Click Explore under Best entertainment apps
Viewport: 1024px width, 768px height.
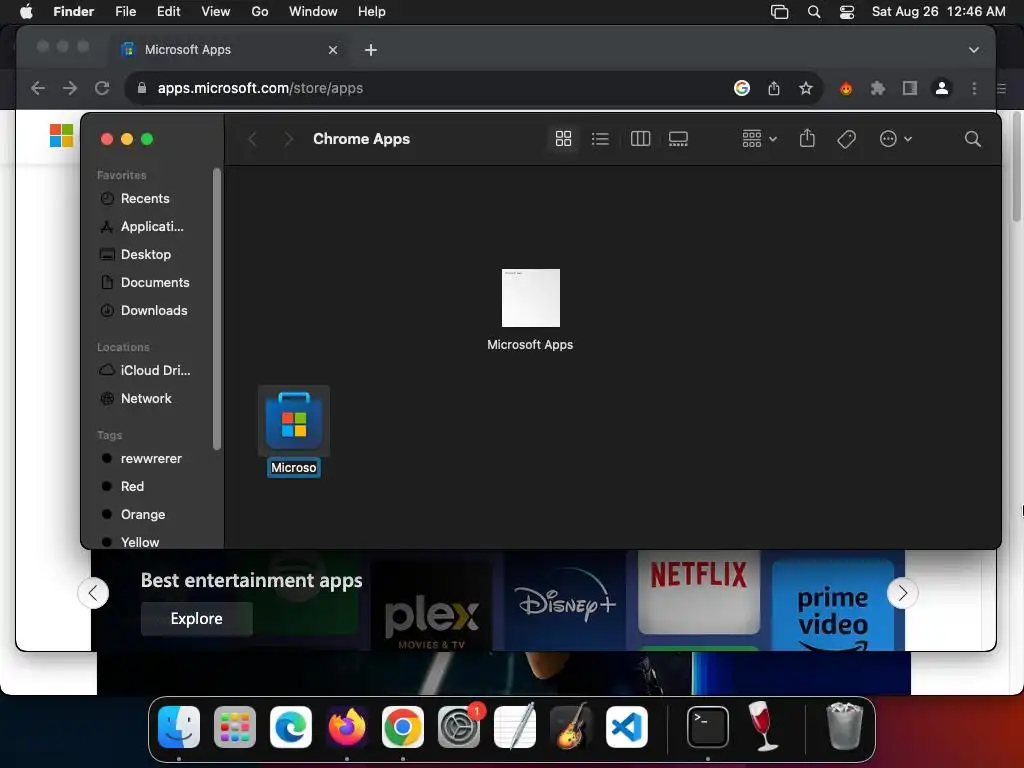tap(197, 618)
